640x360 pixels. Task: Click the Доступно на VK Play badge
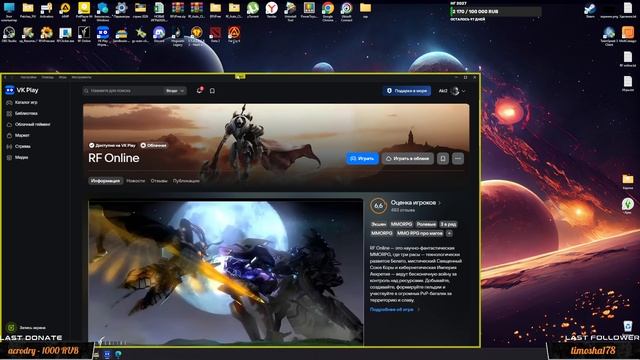(112, 145)
